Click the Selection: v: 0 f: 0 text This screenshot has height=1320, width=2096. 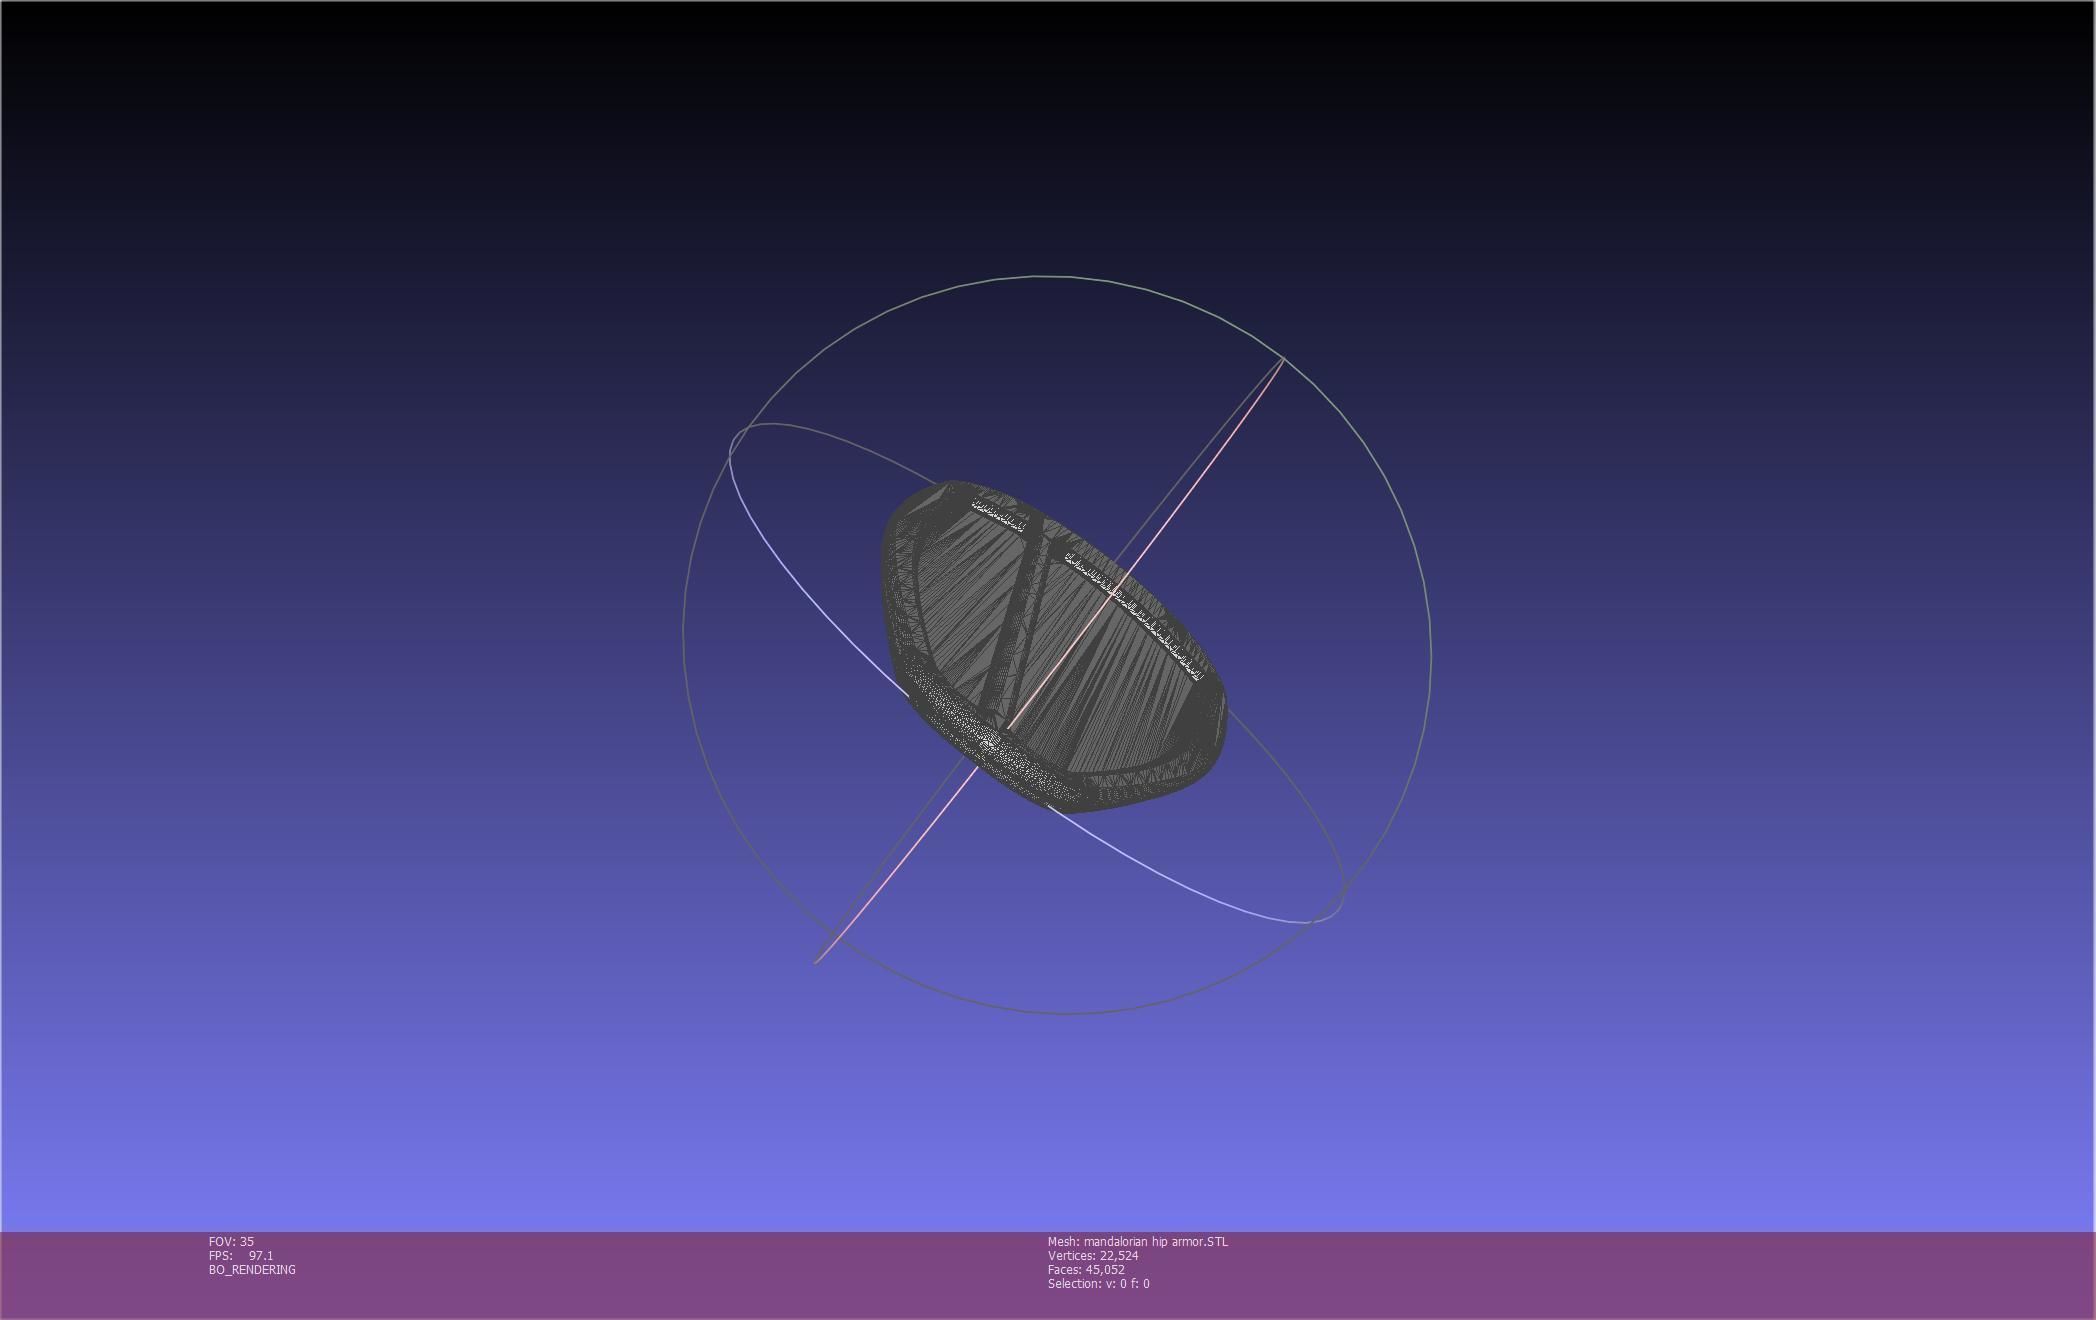(1098, 1283)
